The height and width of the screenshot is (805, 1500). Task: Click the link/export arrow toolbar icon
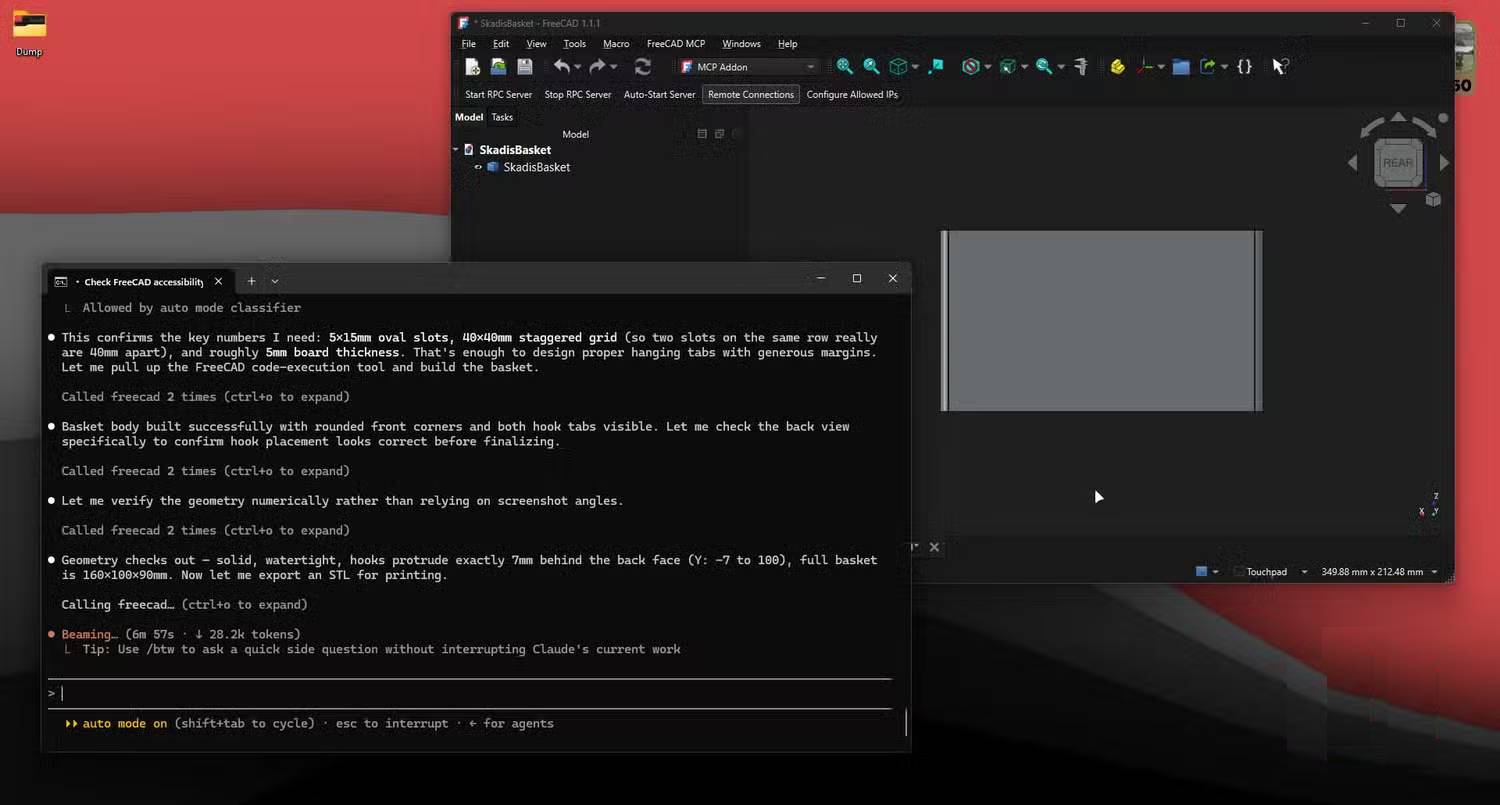[1208, 66]
